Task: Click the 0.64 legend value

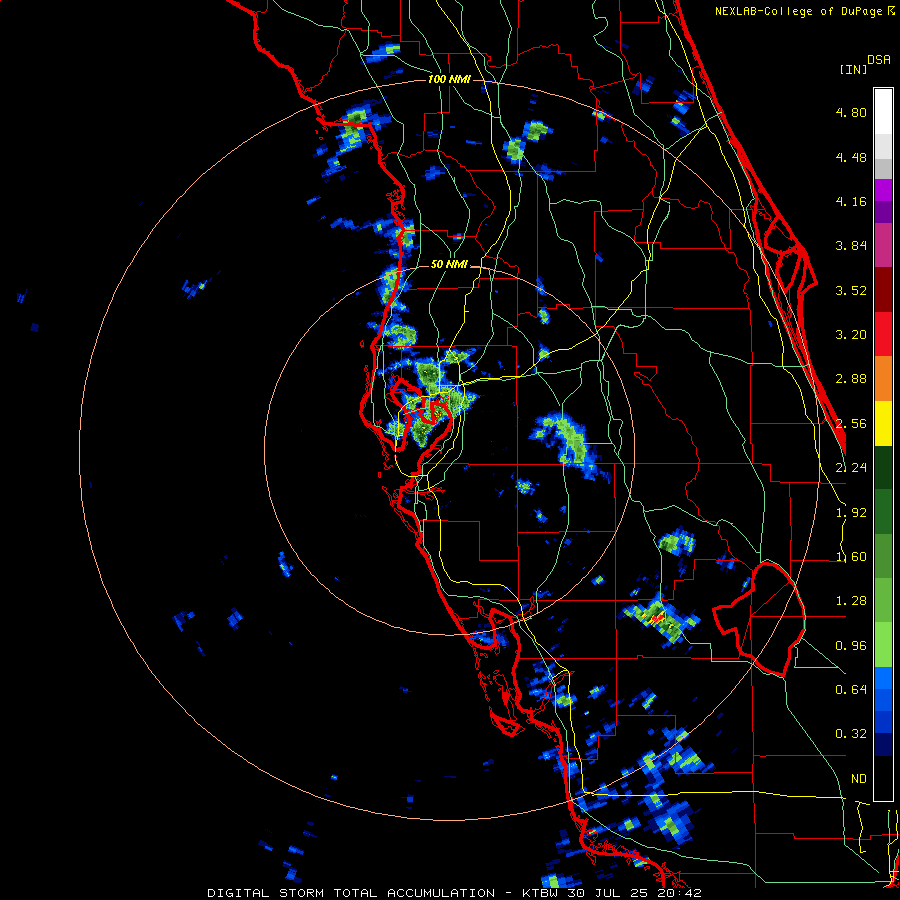Action: point(851,689)
